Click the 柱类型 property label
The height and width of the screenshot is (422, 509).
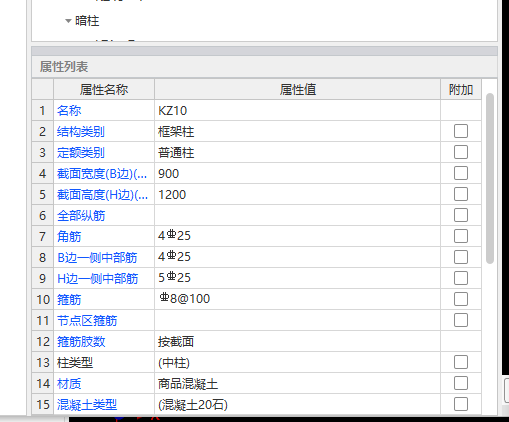75,362
